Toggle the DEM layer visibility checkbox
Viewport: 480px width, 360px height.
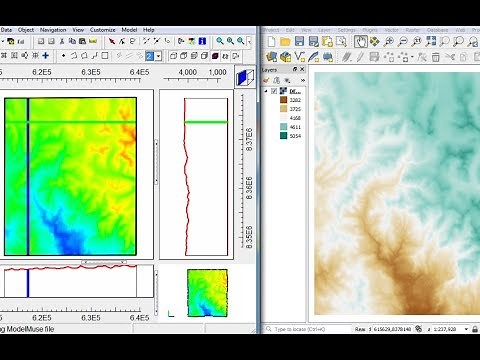coord(274,91)
